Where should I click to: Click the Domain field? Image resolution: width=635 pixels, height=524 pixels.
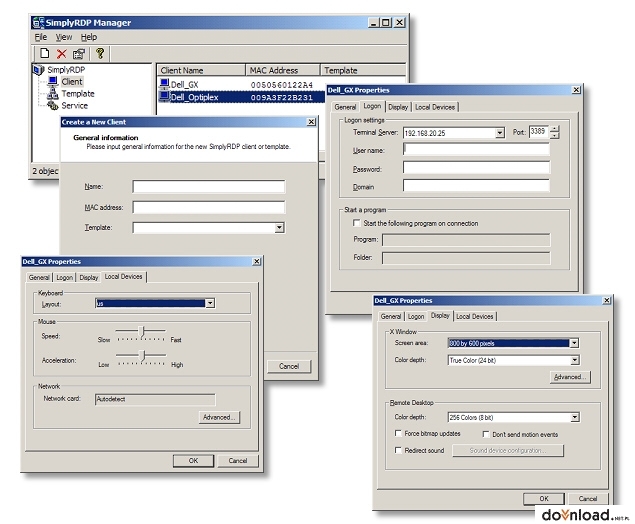pyautogui.click(x=477, y=185)
